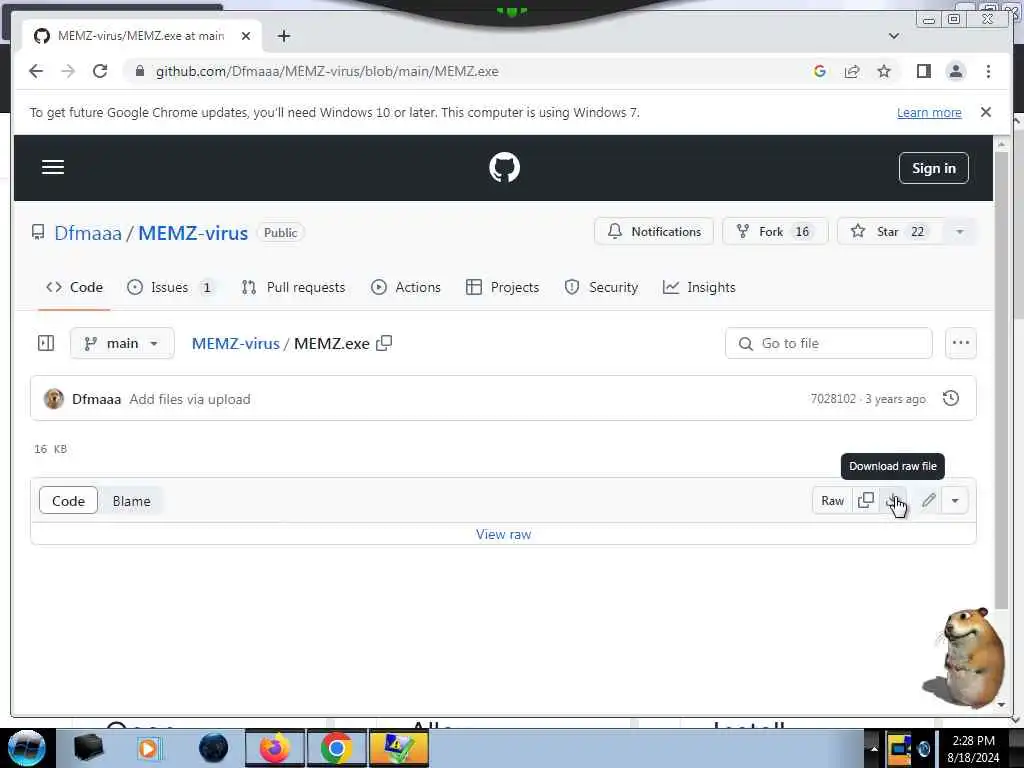The image size is (1024, 768).
Task: Dismiss the Chrome update notification bar
Action: point(985,112)
